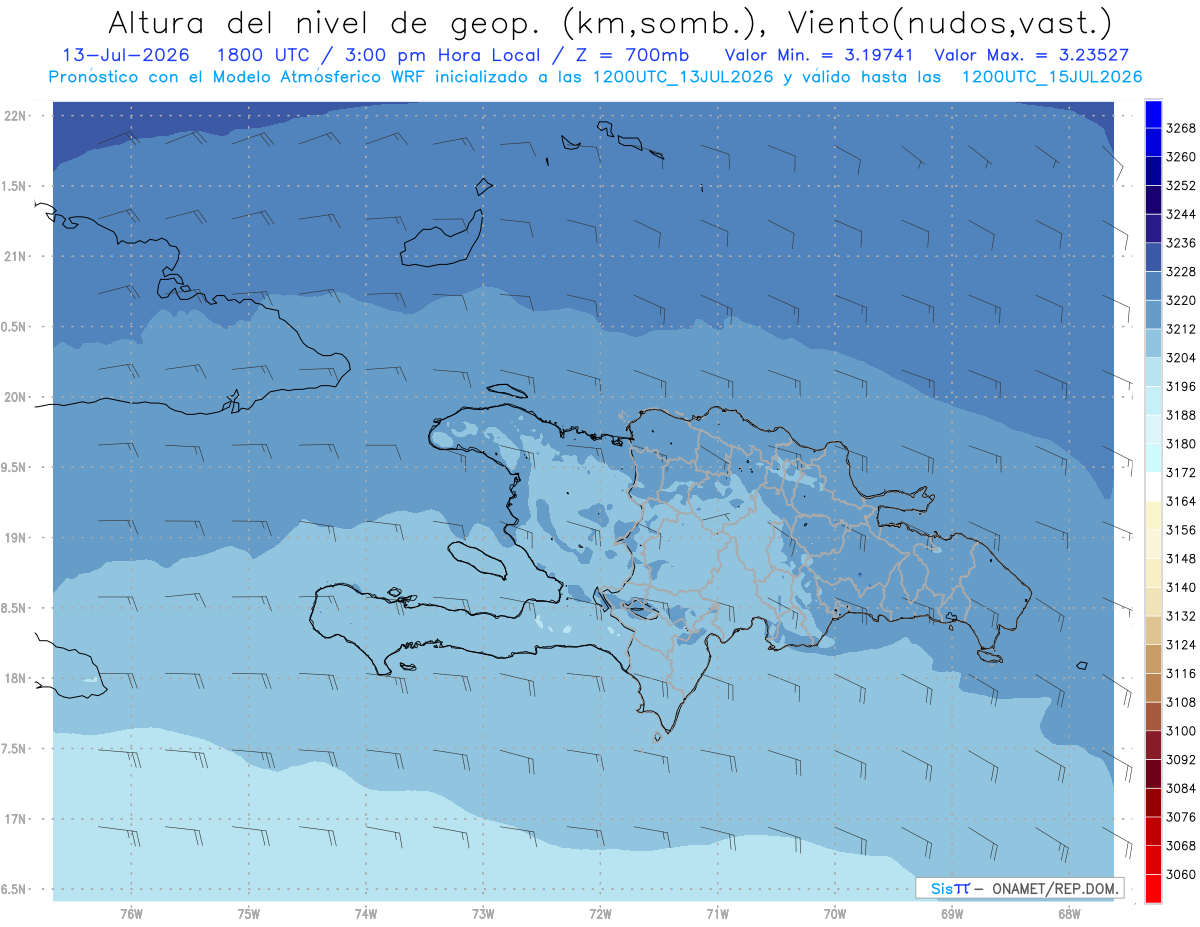The height and width of the screenshot is (927, 1200).
Task: Click the map title 'Altura del nivel de geop.'
Action: pyautogui.click(x=327, y=21)
